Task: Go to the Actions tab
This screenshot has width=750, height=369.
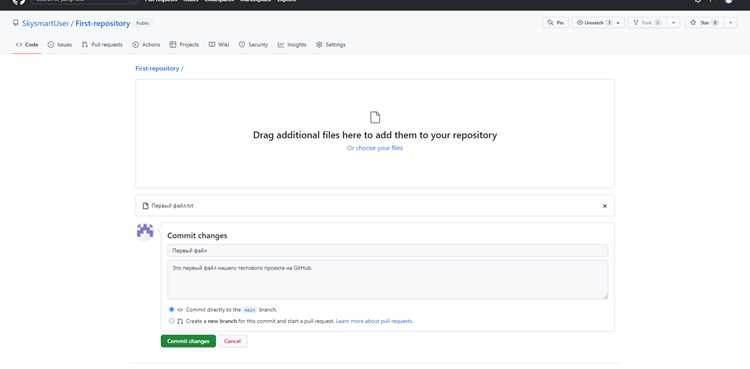Action: 146,45
